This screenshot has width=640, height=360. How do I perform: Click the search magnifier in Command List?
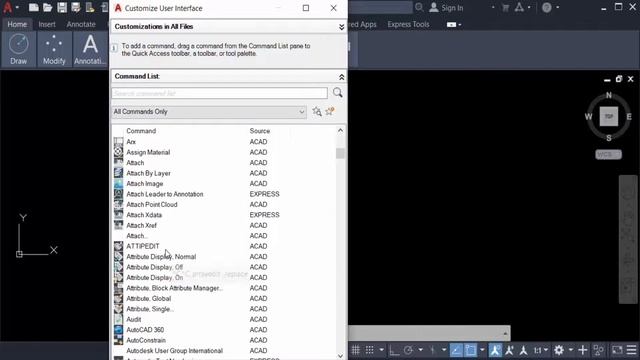[x=338, y=93]
